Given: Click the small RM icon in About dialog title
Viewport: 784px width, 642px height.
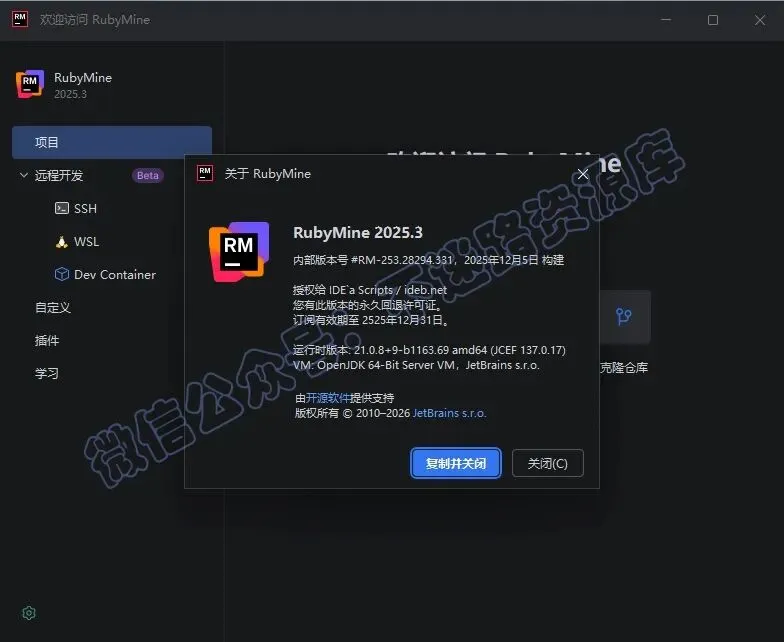Looking at the screenshot, I should coord(205,174).
